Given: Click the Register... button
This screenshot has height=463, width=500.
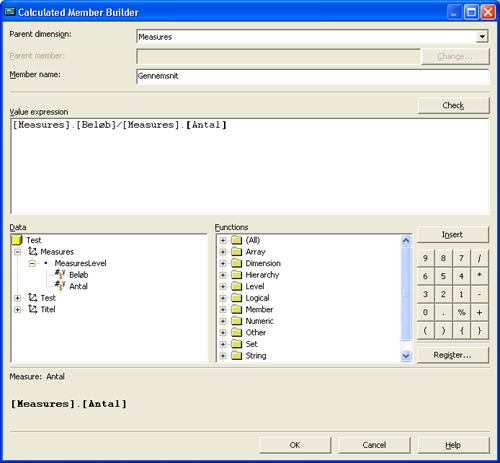Looking at the screenshot, I should pos(453,355).
